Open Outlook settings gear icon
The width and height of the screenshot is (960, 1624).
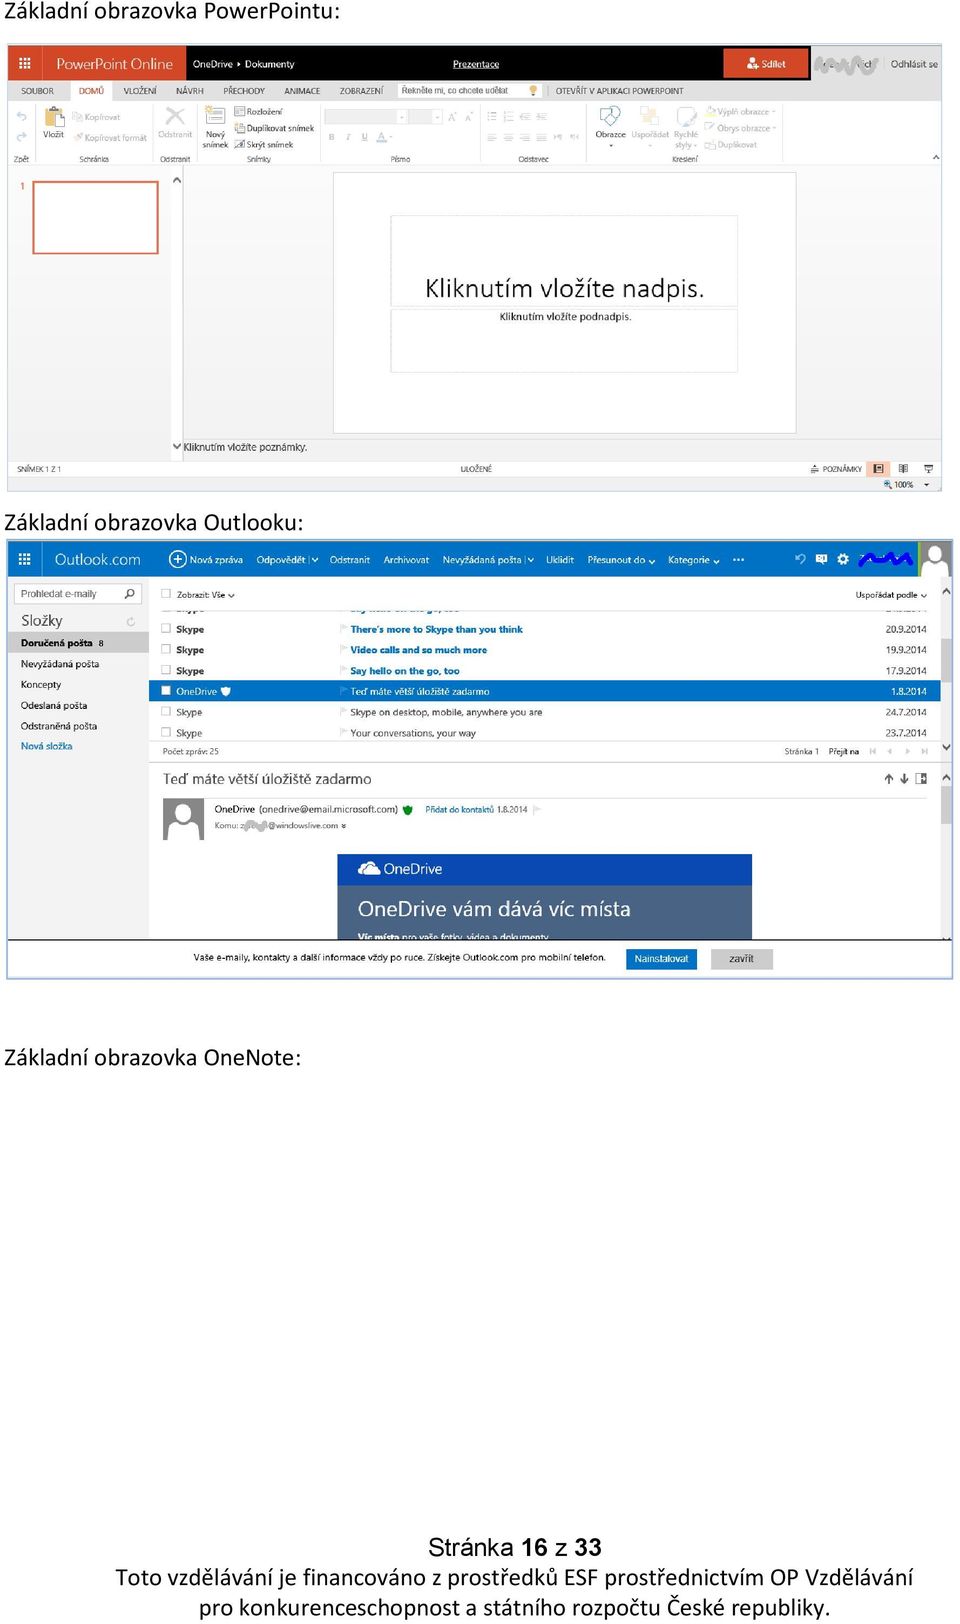[x=843, y=559]
